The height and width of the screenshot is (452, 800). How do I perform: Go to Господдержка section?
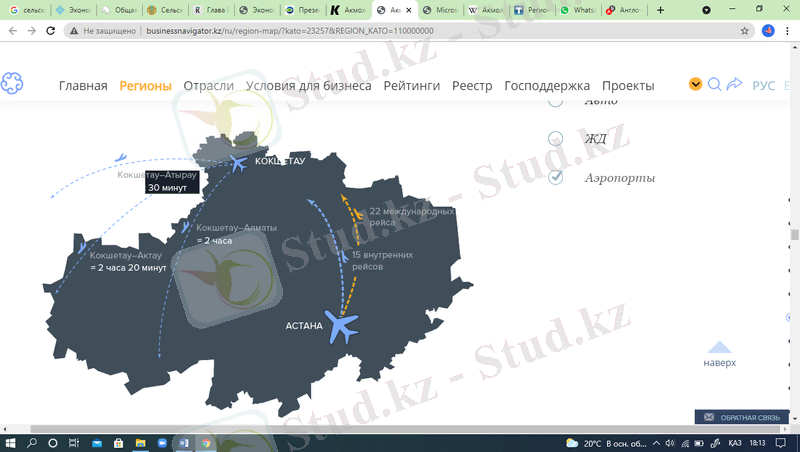pos(547,86)
